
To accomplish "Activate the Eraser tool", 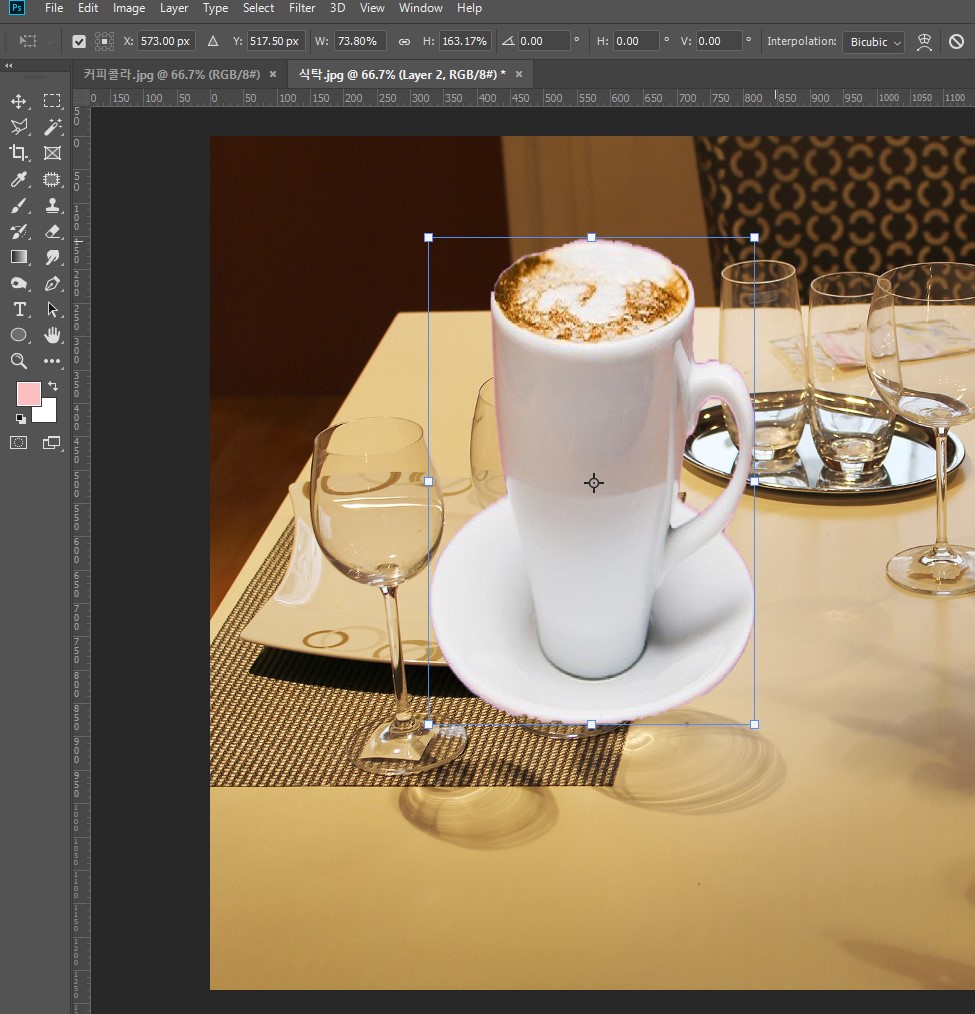I will (53, 231).
